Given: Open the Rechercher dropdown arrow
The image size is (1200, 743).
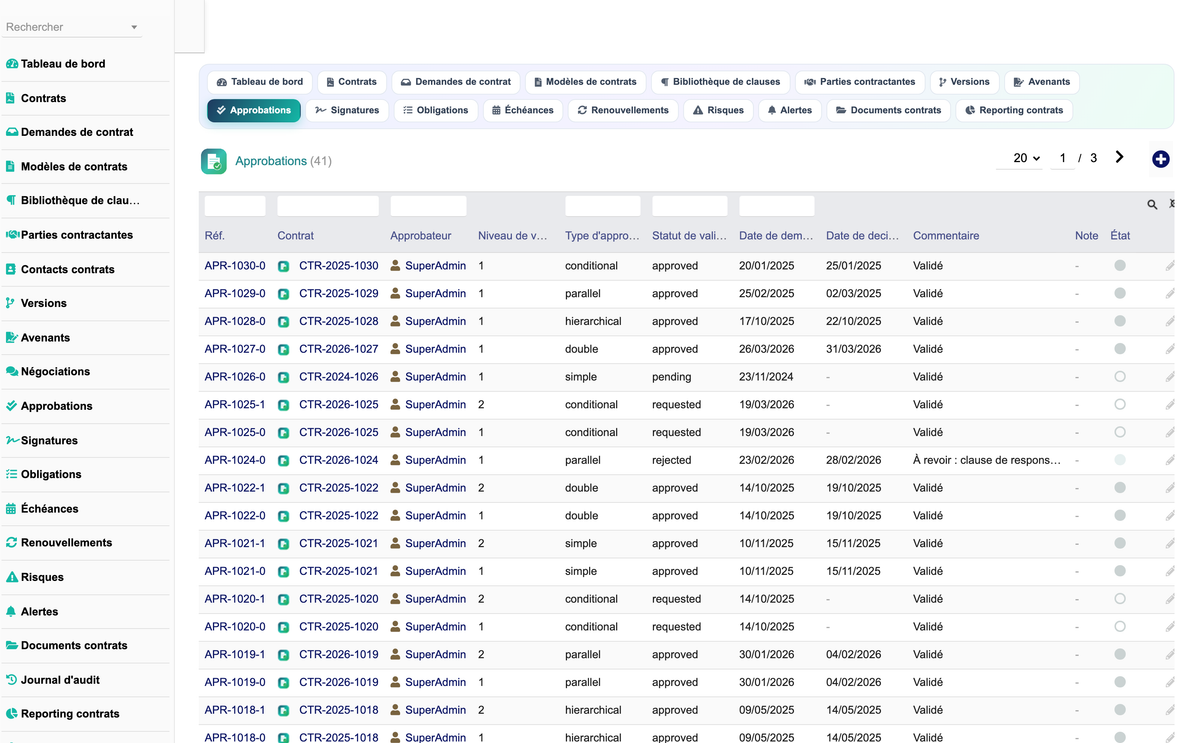Looking at the screenshot, I should point(134,28).
